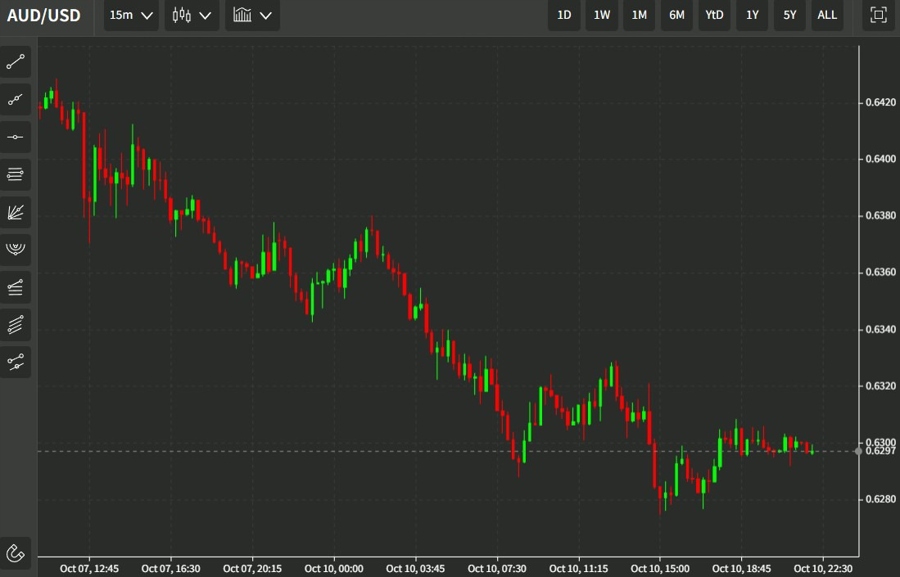Screen dimensions: 900x577
Task: Set range to 1Y
Action: (752, 15)
